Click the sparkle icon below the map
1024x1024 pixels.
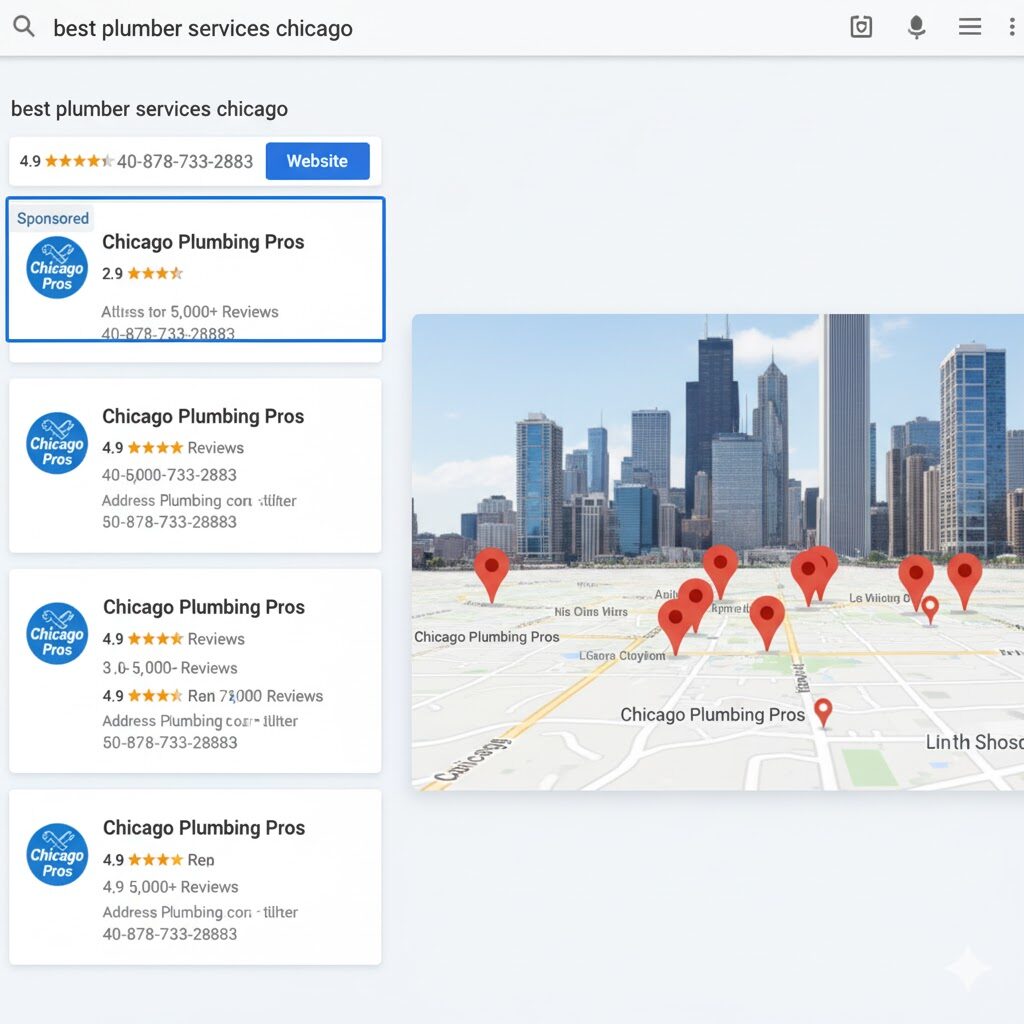968,967
